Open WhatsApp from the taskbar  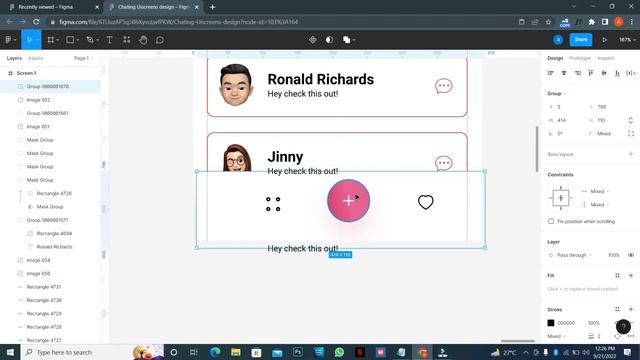click(x=339, y=352)
